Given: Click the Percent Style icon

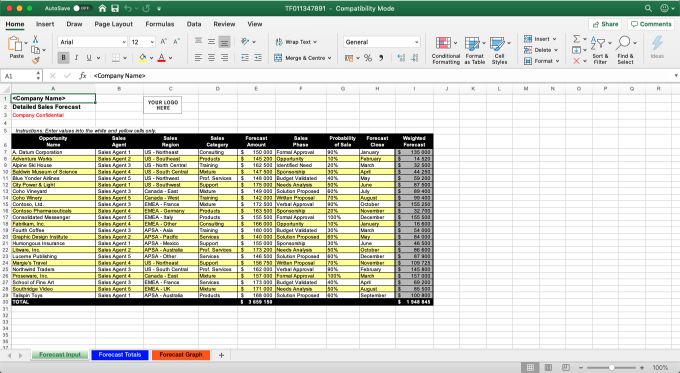Looking at the screenshot, I should pyautogui.click(x=368, y=58).
